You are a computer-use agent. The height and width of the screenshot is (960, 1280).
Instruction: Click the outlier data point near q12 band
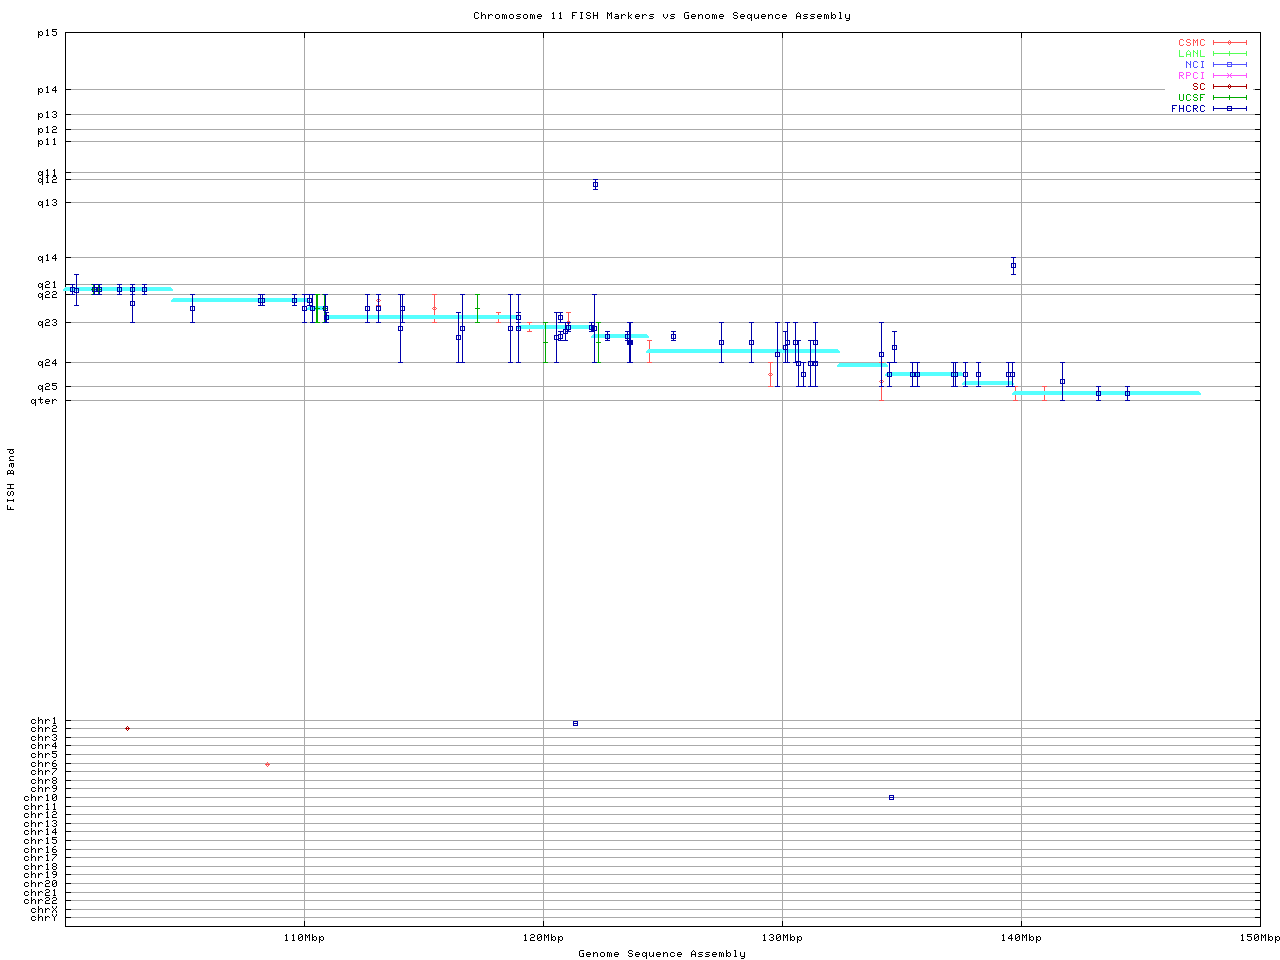click(595, 185)
